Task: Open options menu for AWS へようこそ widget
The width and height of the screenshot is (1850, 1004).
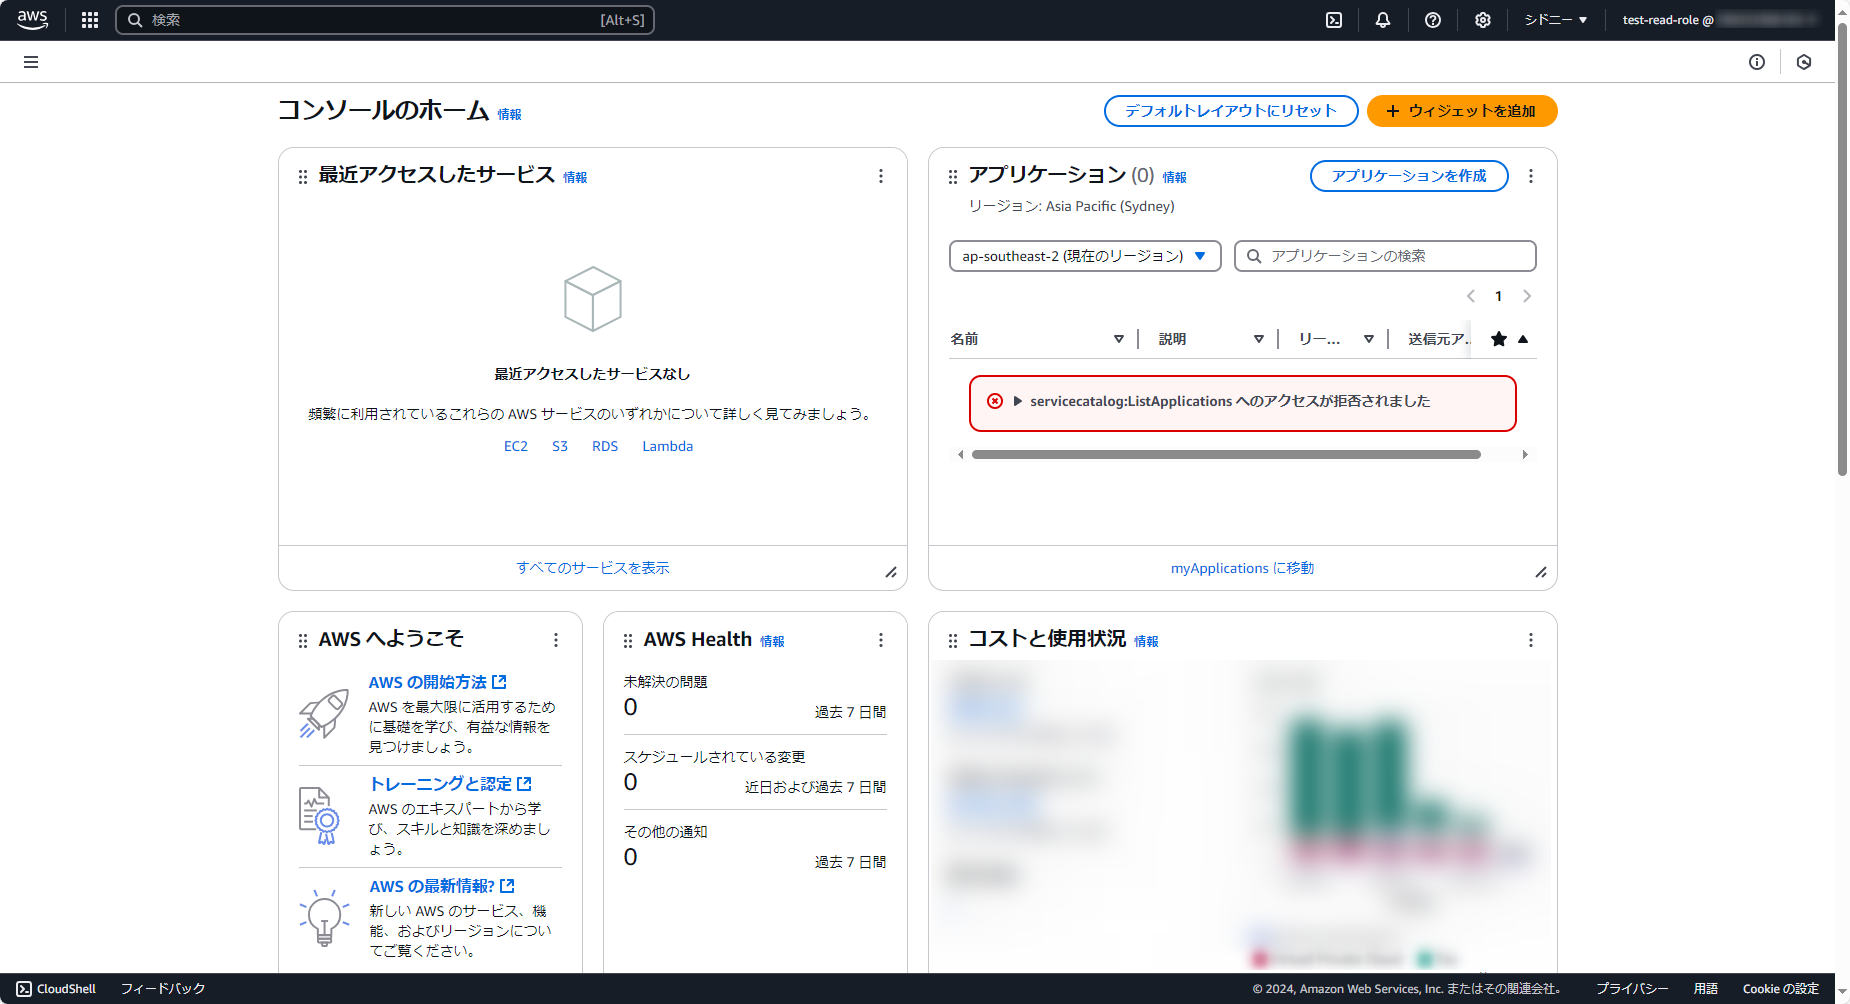Action: coord(556,640)
